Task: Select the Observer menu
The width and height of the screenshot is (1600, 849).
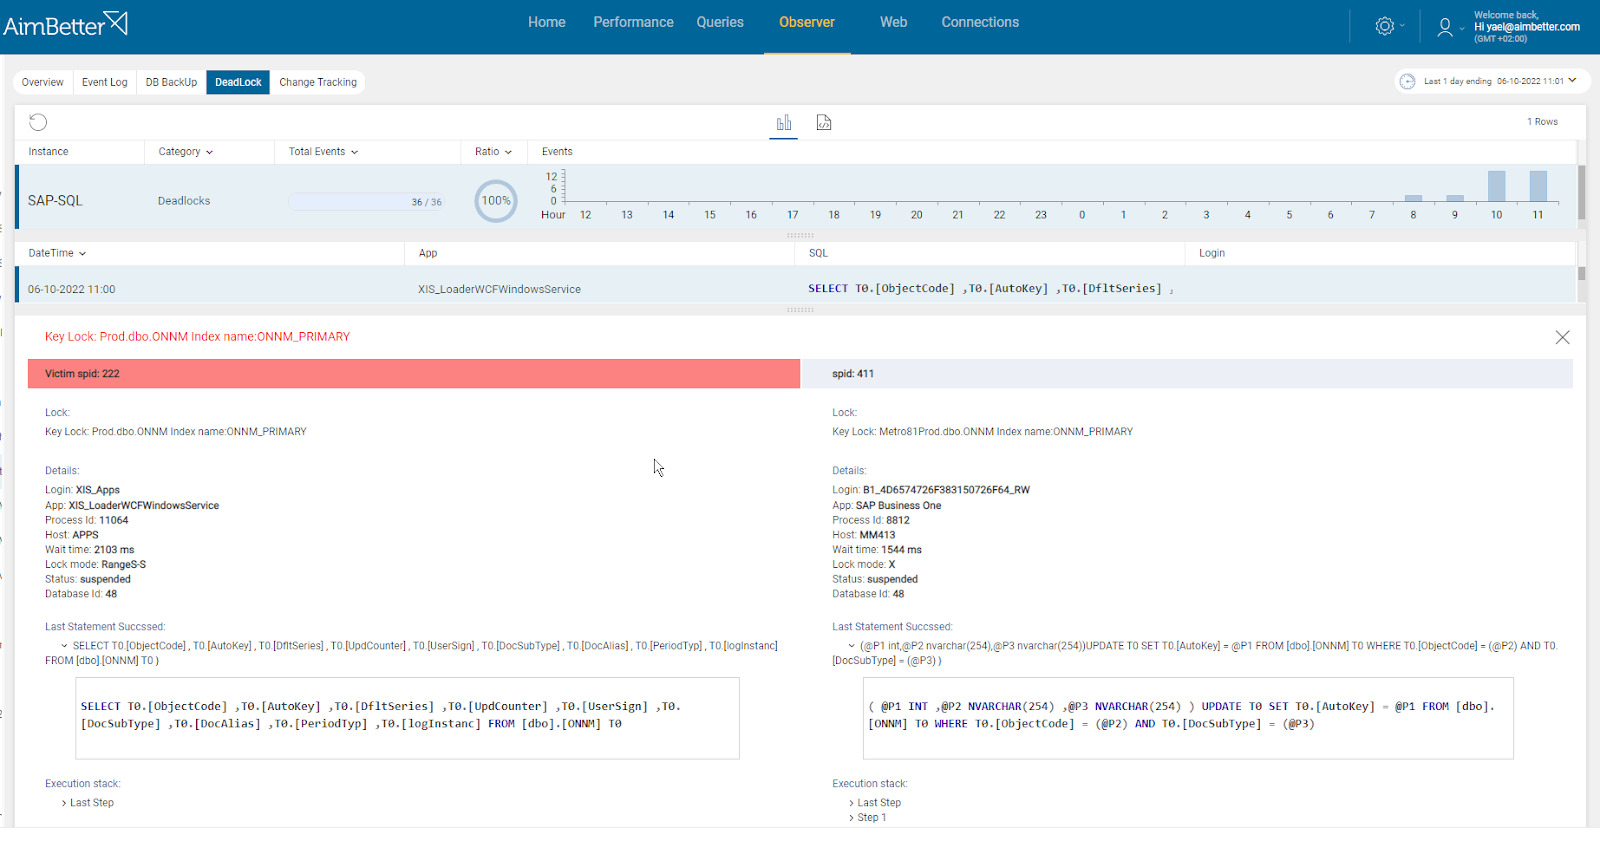Action: pyautogui.click(x=807, y=22)
